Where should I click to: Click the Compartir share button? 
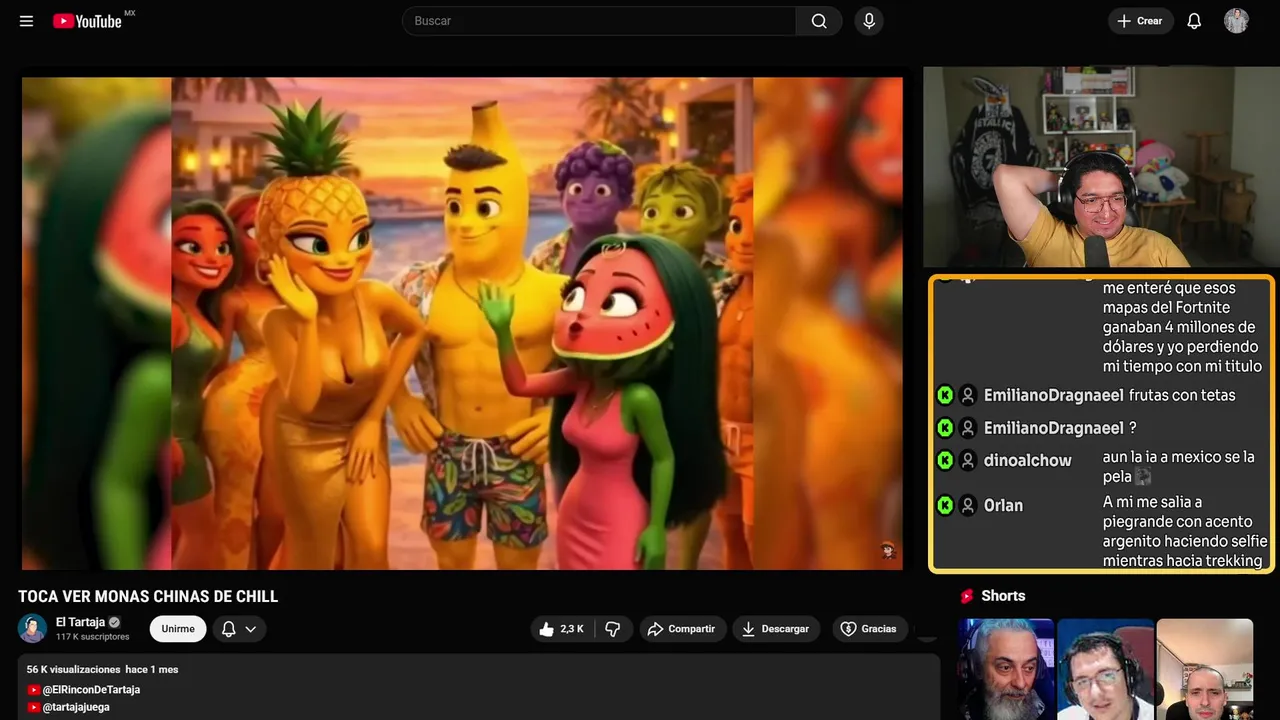click(x=683, y=629)
